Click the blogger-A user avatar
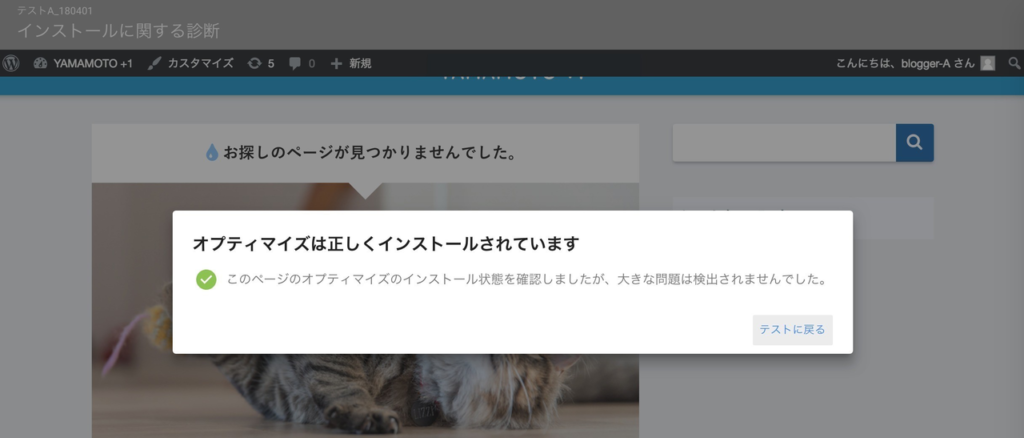The height and width of the screenshot is (438, 1024). [988, 63]
